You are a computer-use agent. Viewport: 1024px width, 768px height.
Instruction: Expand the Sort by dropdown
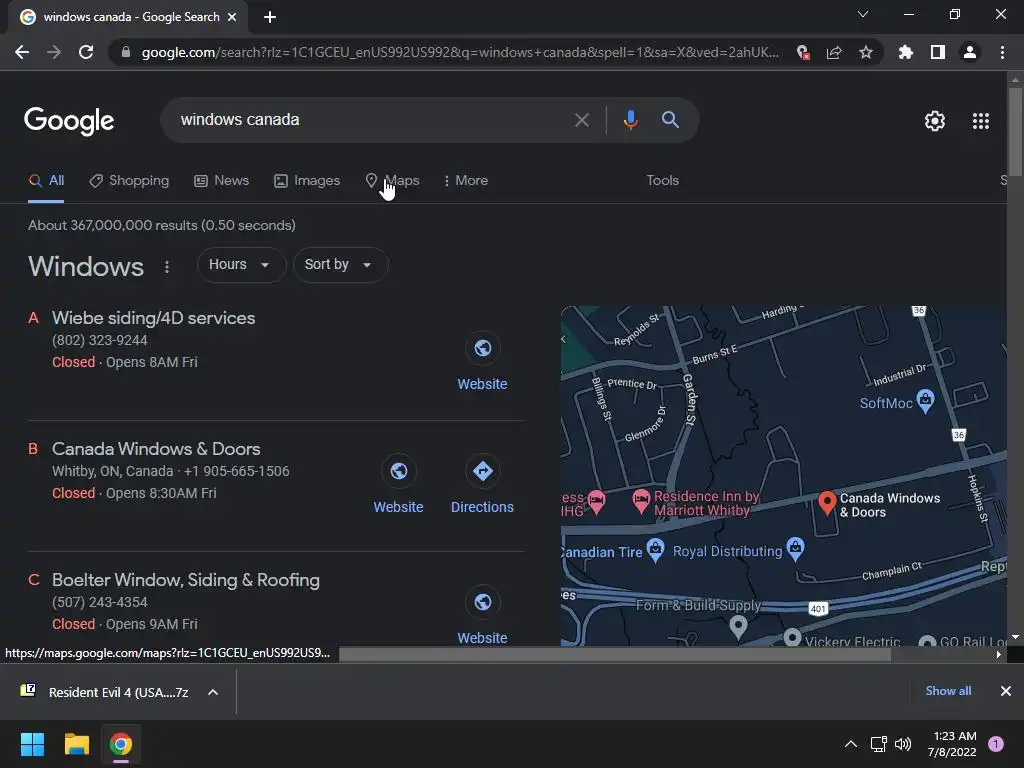click(340, 265)
